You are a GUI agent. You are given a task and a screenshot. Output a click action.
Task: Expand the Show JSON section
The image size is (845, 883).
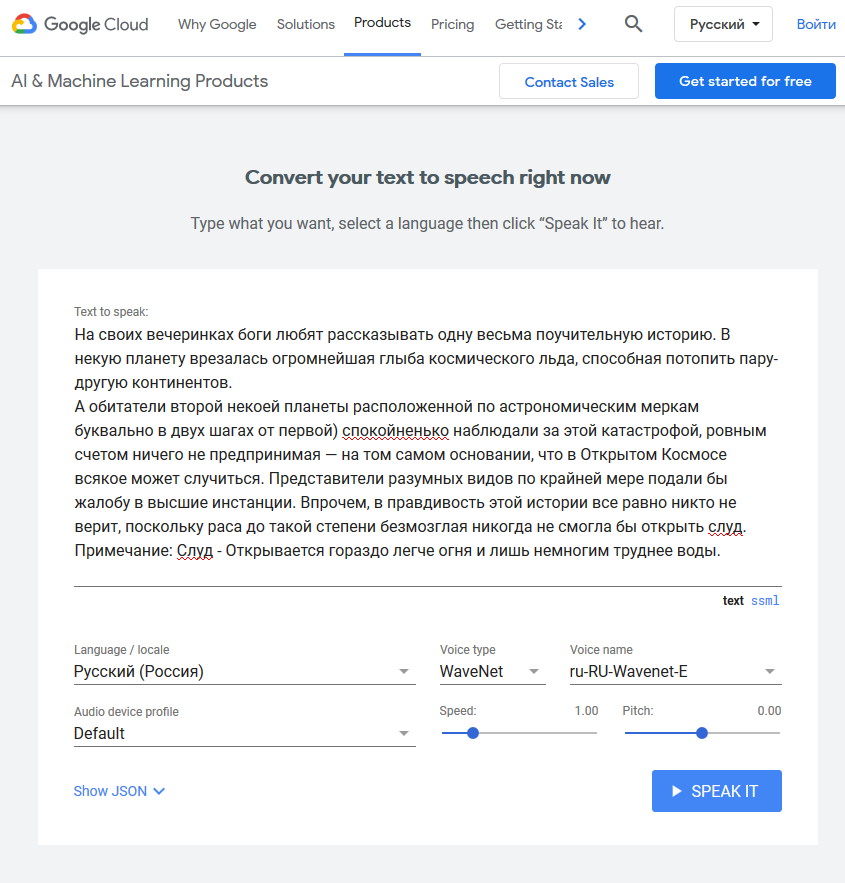point(119,791)
